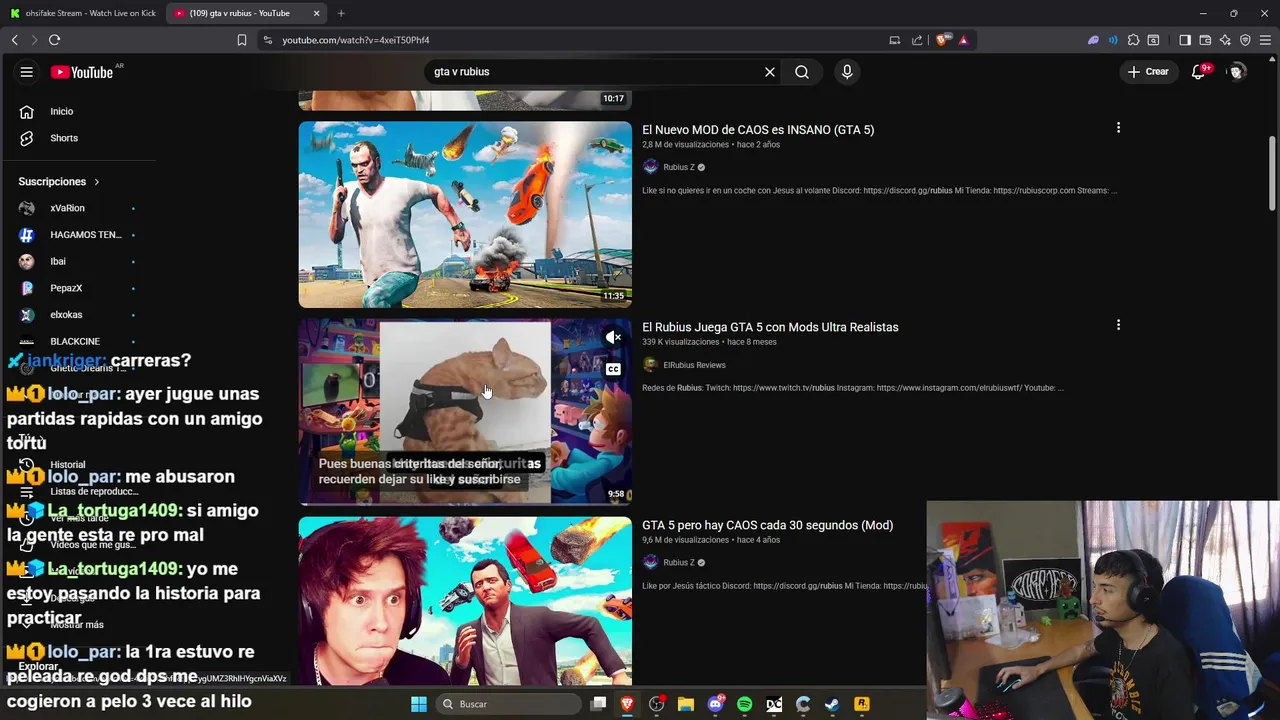Clear the search box with the X
The height and width of the screenshot is (720, 1280).
(770, 72)
